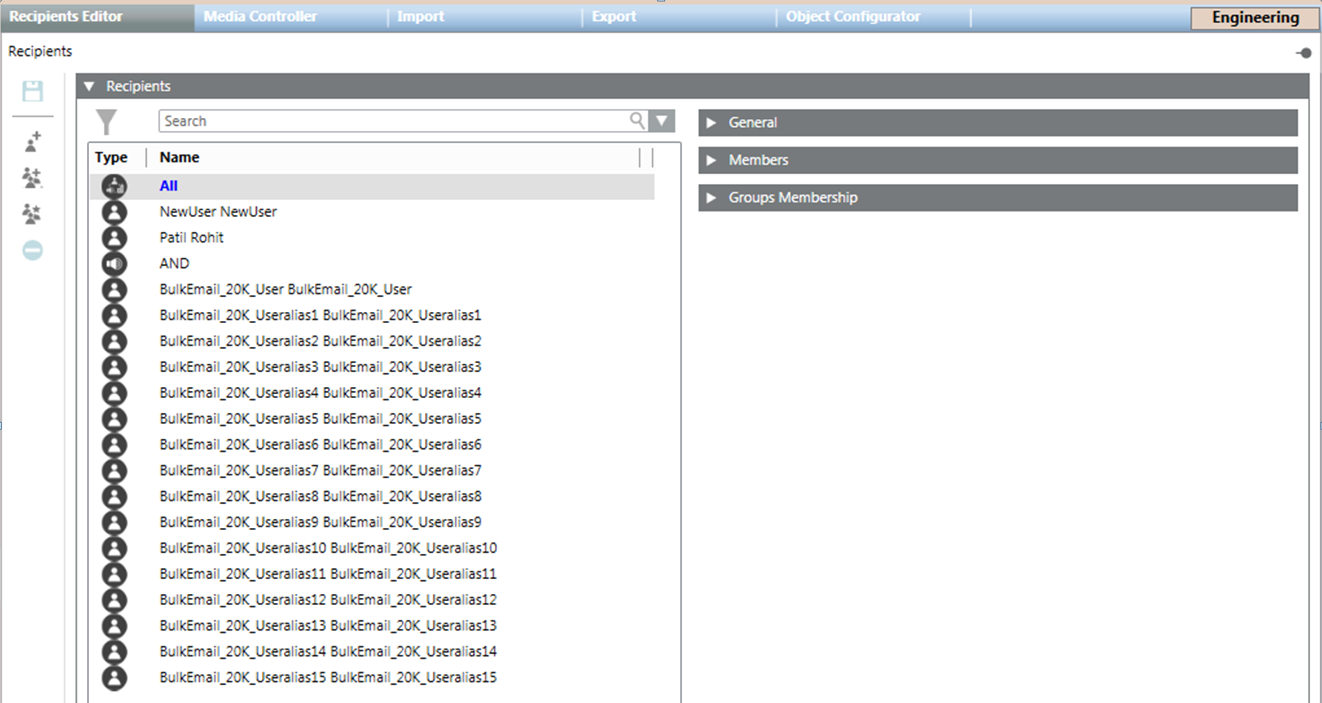Click the Save disk icon
This screenshot has width=1322, height=703.
[33, 92]
